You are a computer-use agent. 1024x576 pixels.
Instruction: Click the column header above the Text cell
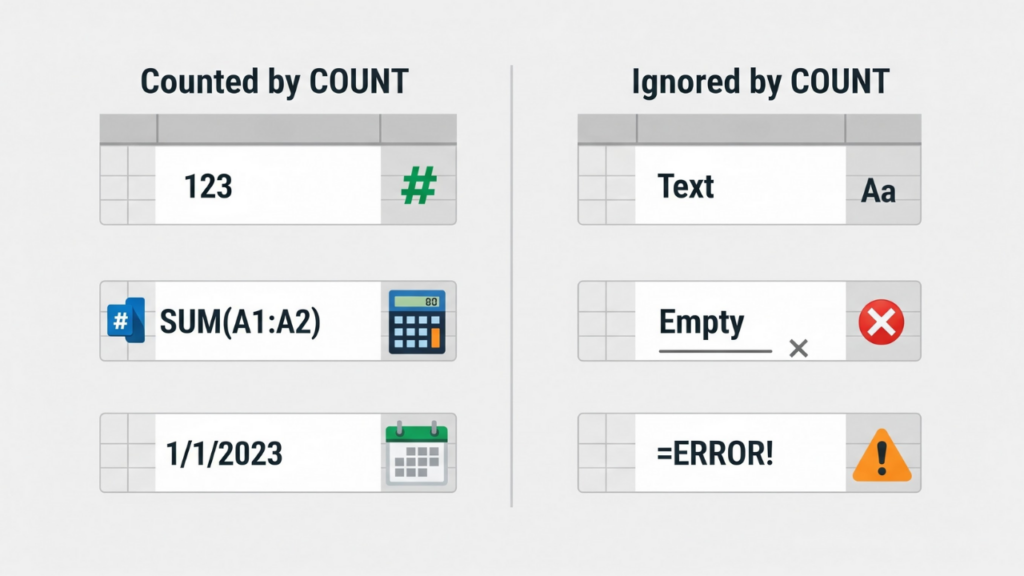(740, 129)
